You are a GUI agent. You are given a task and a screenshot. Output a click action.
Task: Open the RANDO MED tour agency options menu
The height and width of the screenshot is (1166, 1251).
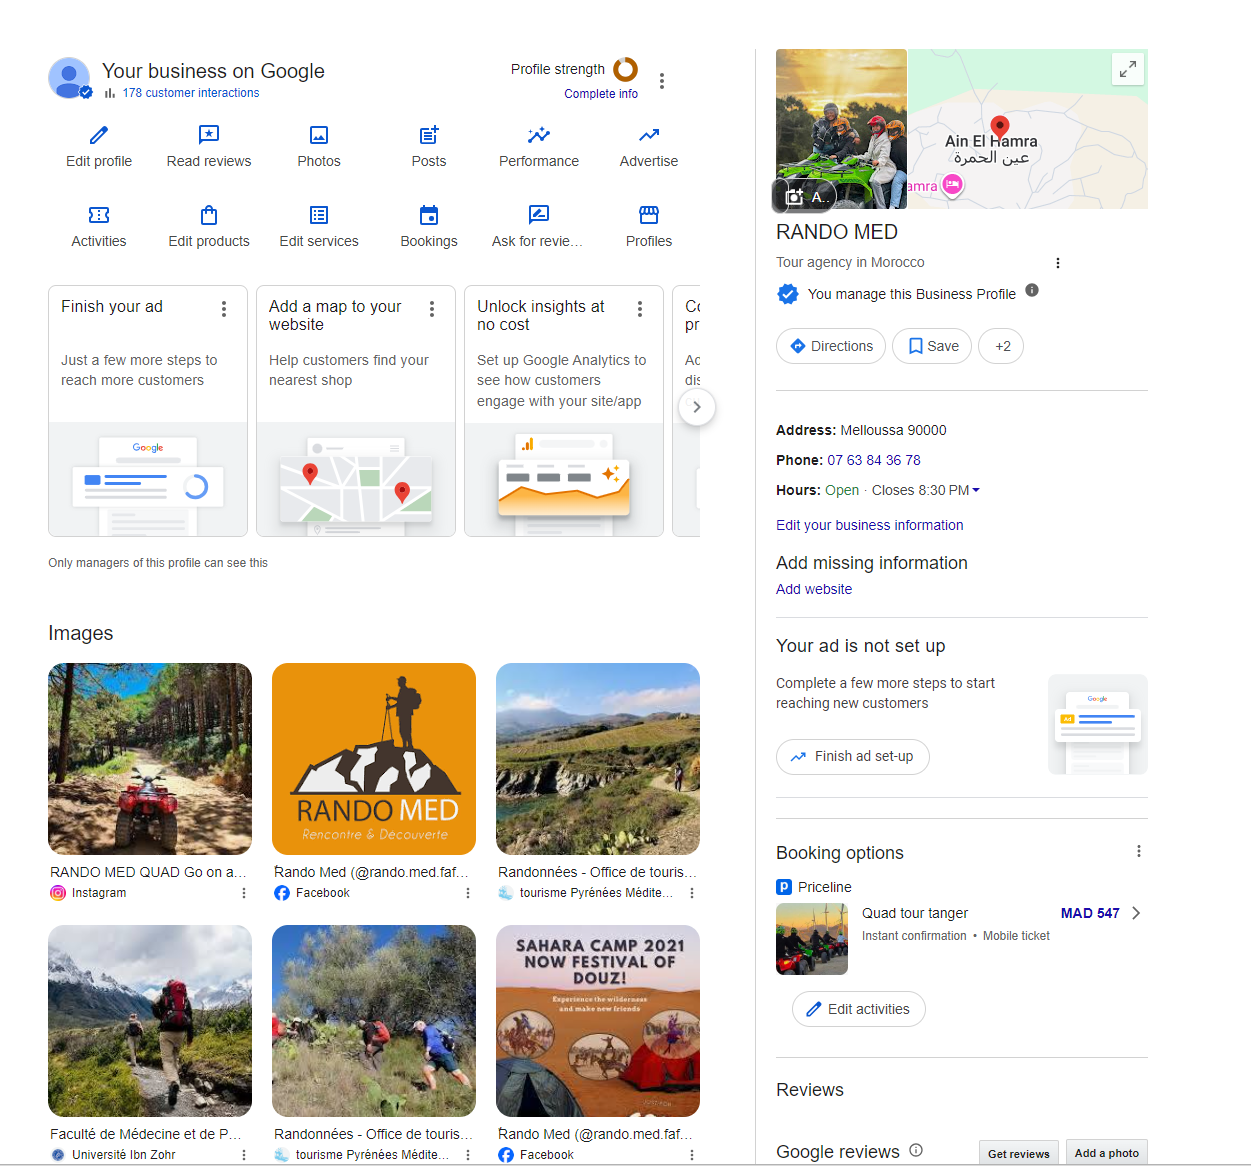pos(1058,263)
